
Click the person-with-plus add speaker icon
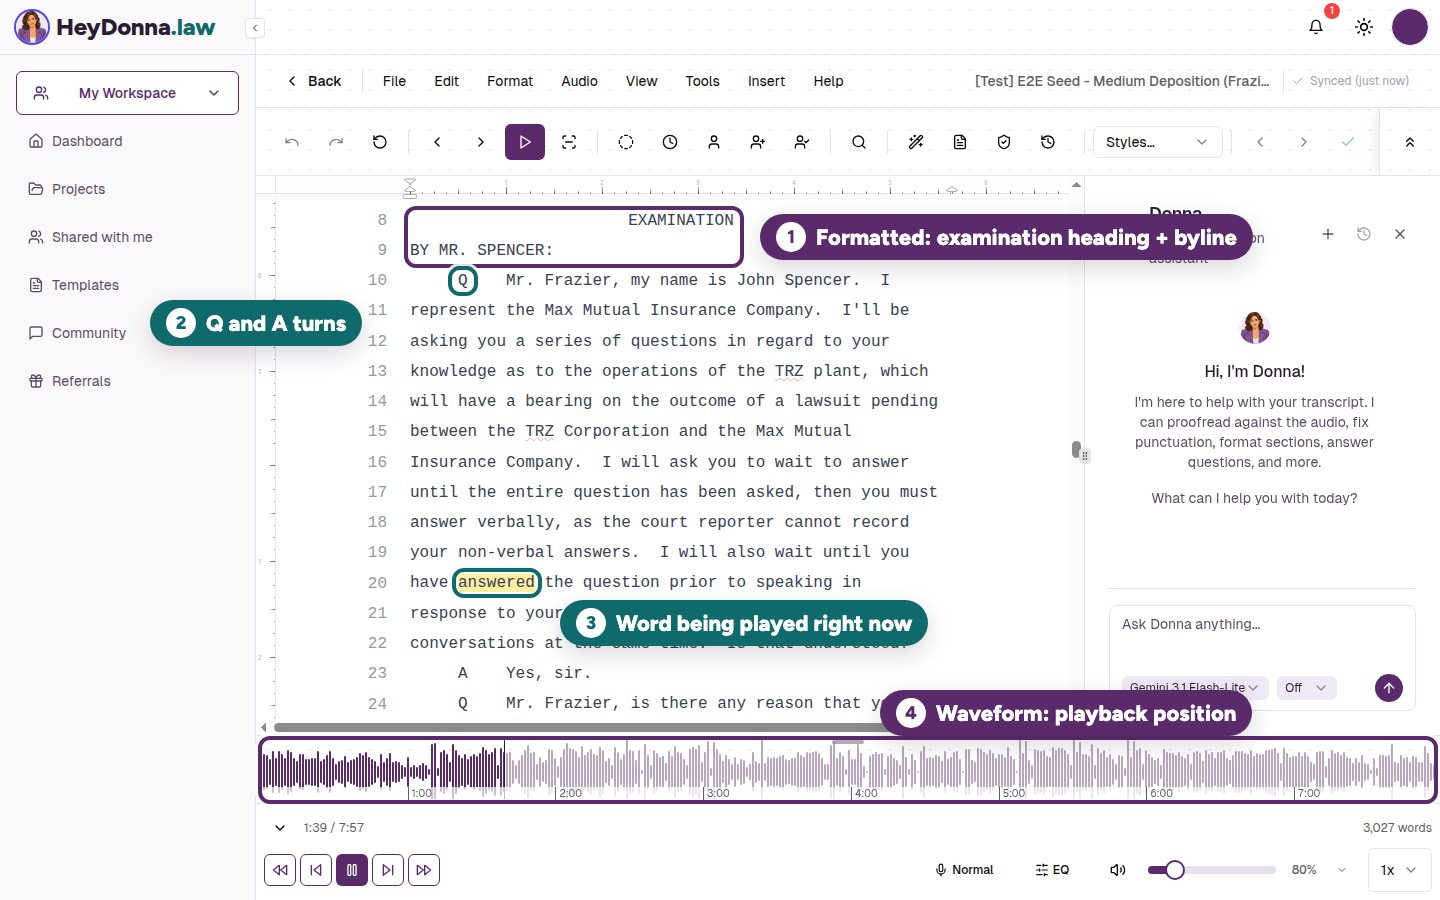(x=758, y=142)
